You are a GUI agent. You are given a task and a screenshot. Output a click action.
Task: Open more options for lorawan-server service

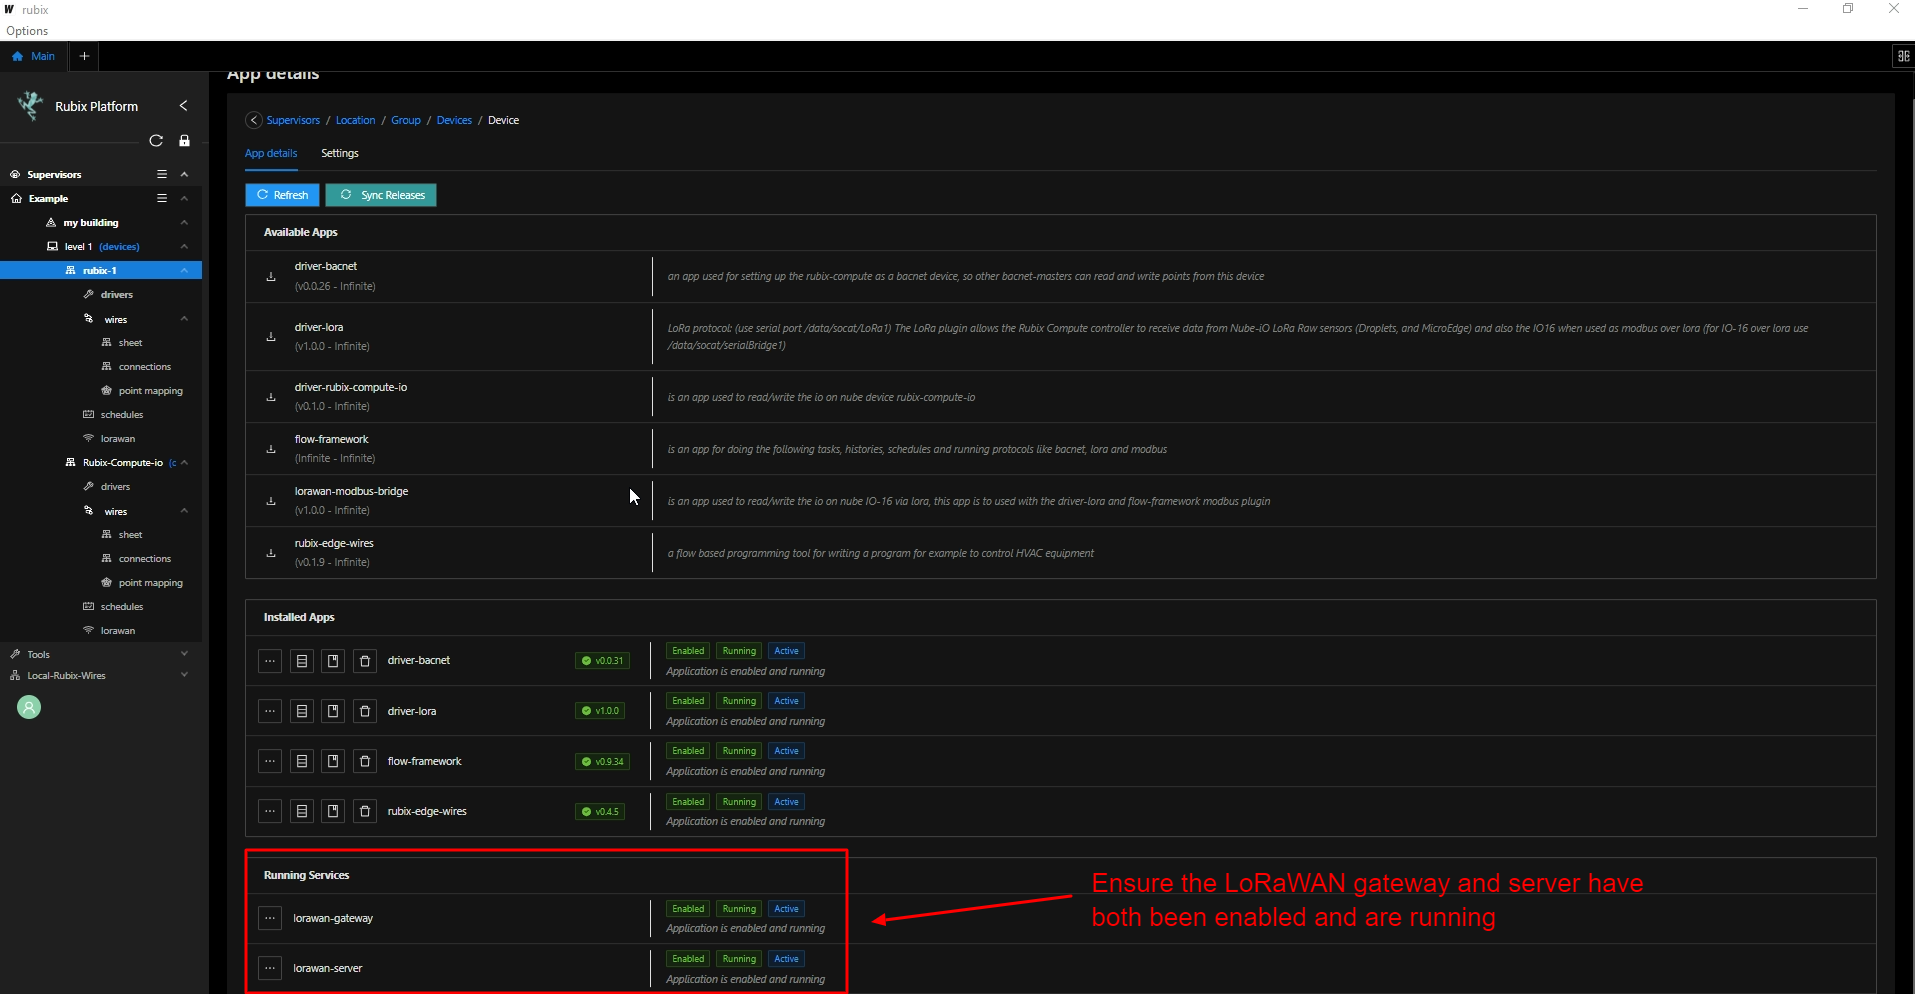click(270, 968)
